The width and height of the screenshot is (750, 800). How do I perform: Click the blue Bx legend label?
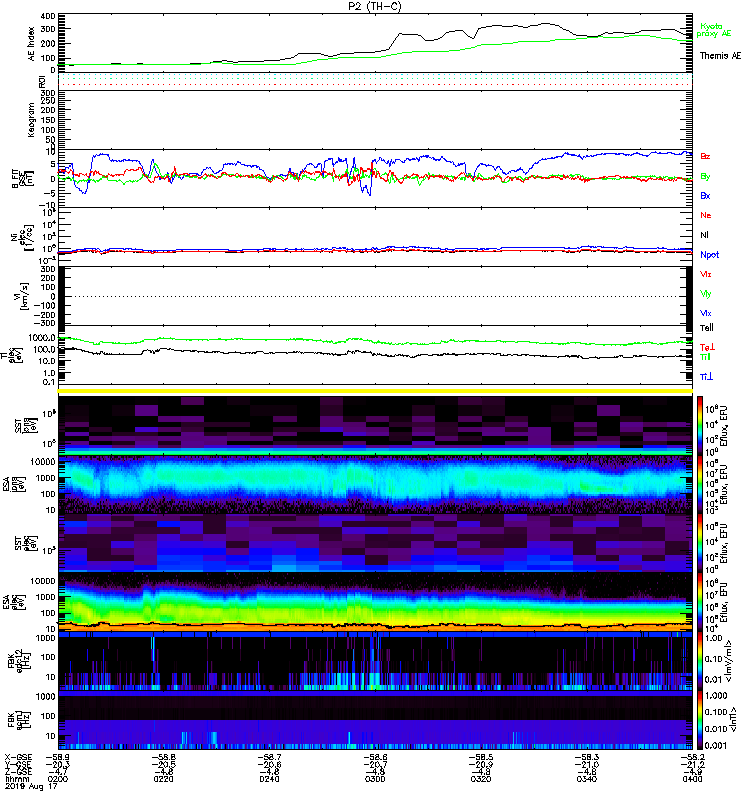pyautogui.click(x=705, y=196)
